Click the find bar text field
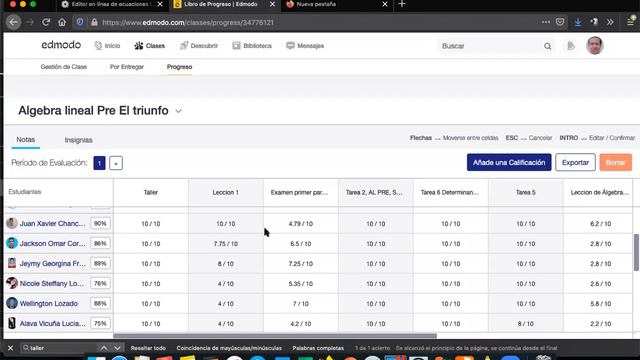This screenshot has height=360, width=640. [59, 348]
